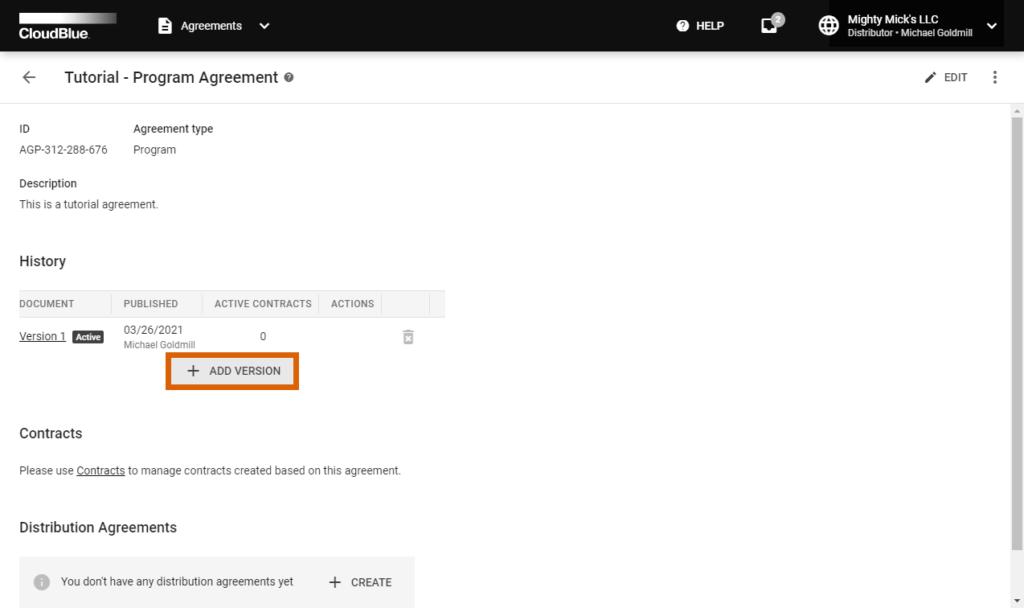Delete Version 1 using the trash icon
This screenshot has height=608, width=1024.
407,337
